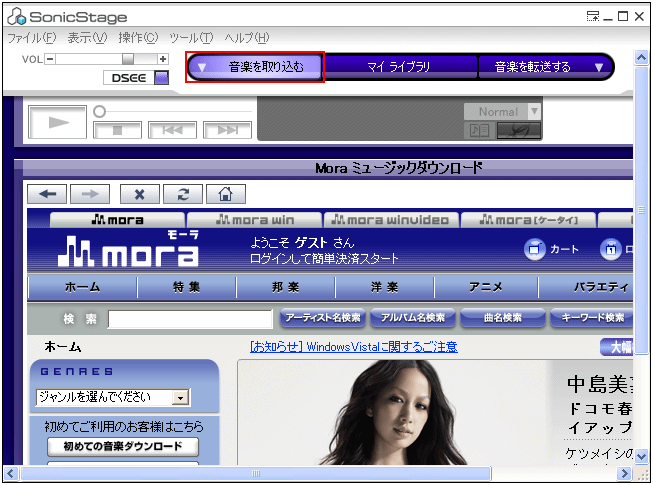Switch to the mora winvideo tab
The image size is (653, 485).
[x=391, y=219]
